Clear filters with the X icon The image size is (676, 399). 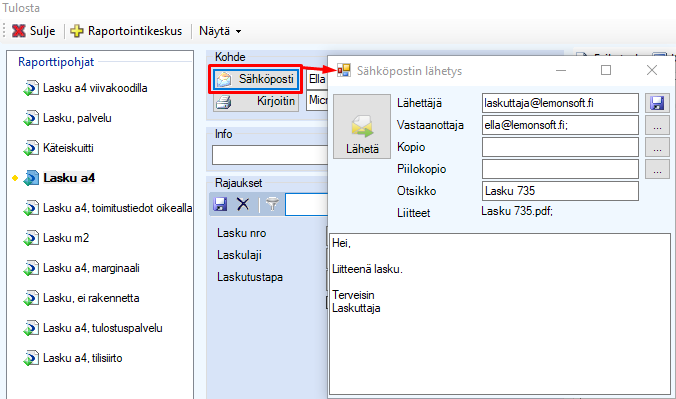[x=243, y=204]
